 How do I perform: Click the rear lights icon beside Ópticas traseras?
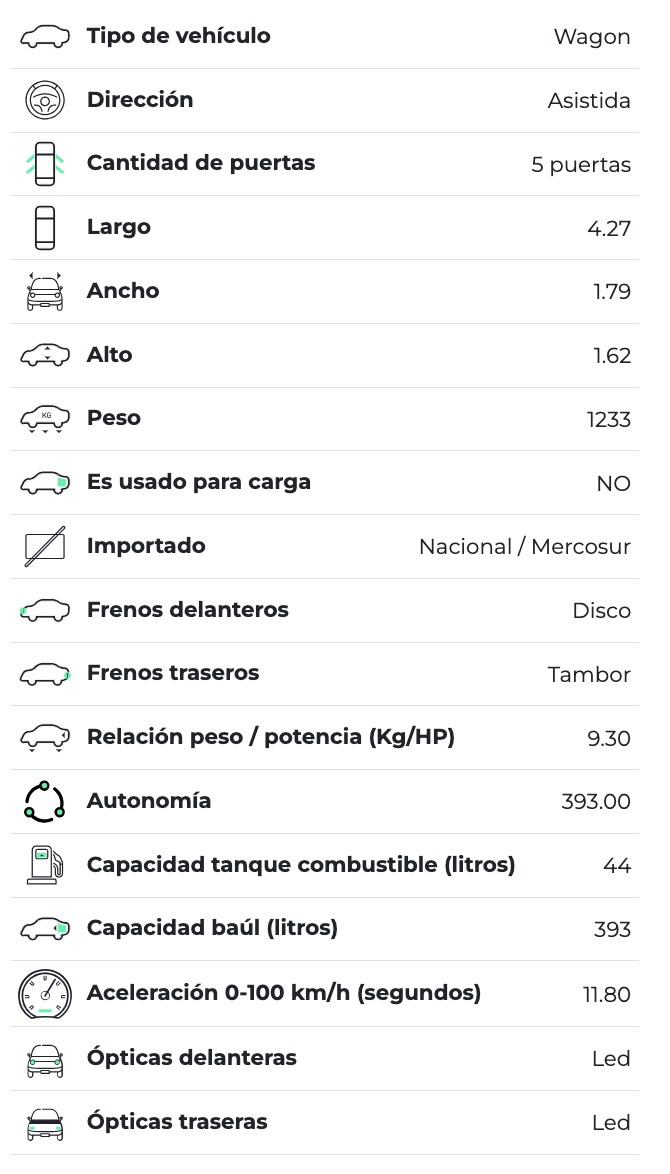(x=45, y=1123)
